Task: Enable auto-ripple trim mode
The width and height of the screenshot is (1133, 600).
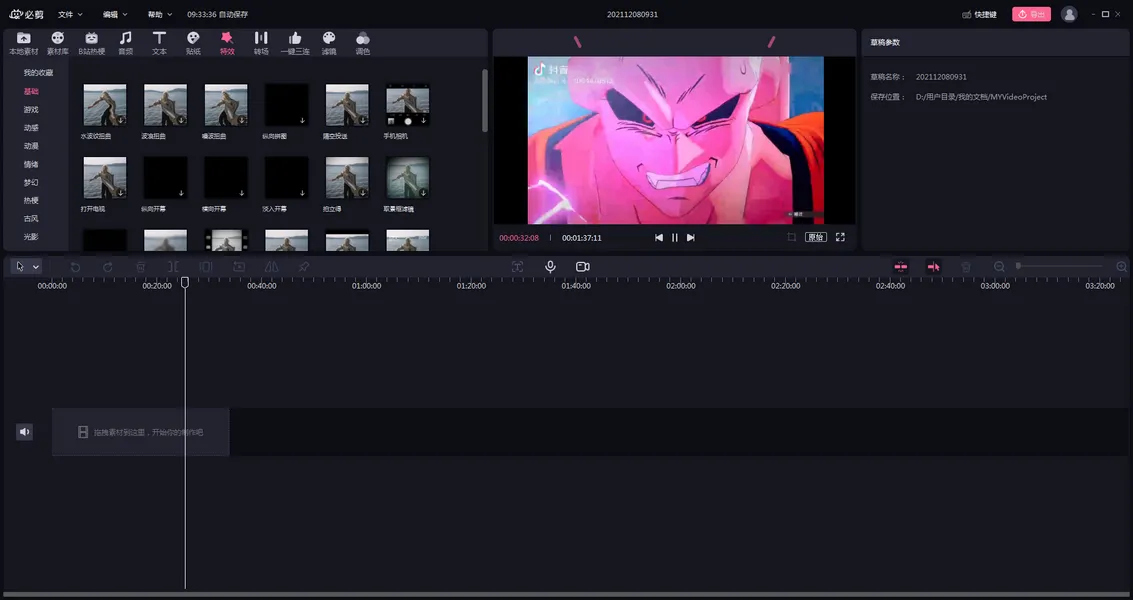Action: [x=901, y=266]
